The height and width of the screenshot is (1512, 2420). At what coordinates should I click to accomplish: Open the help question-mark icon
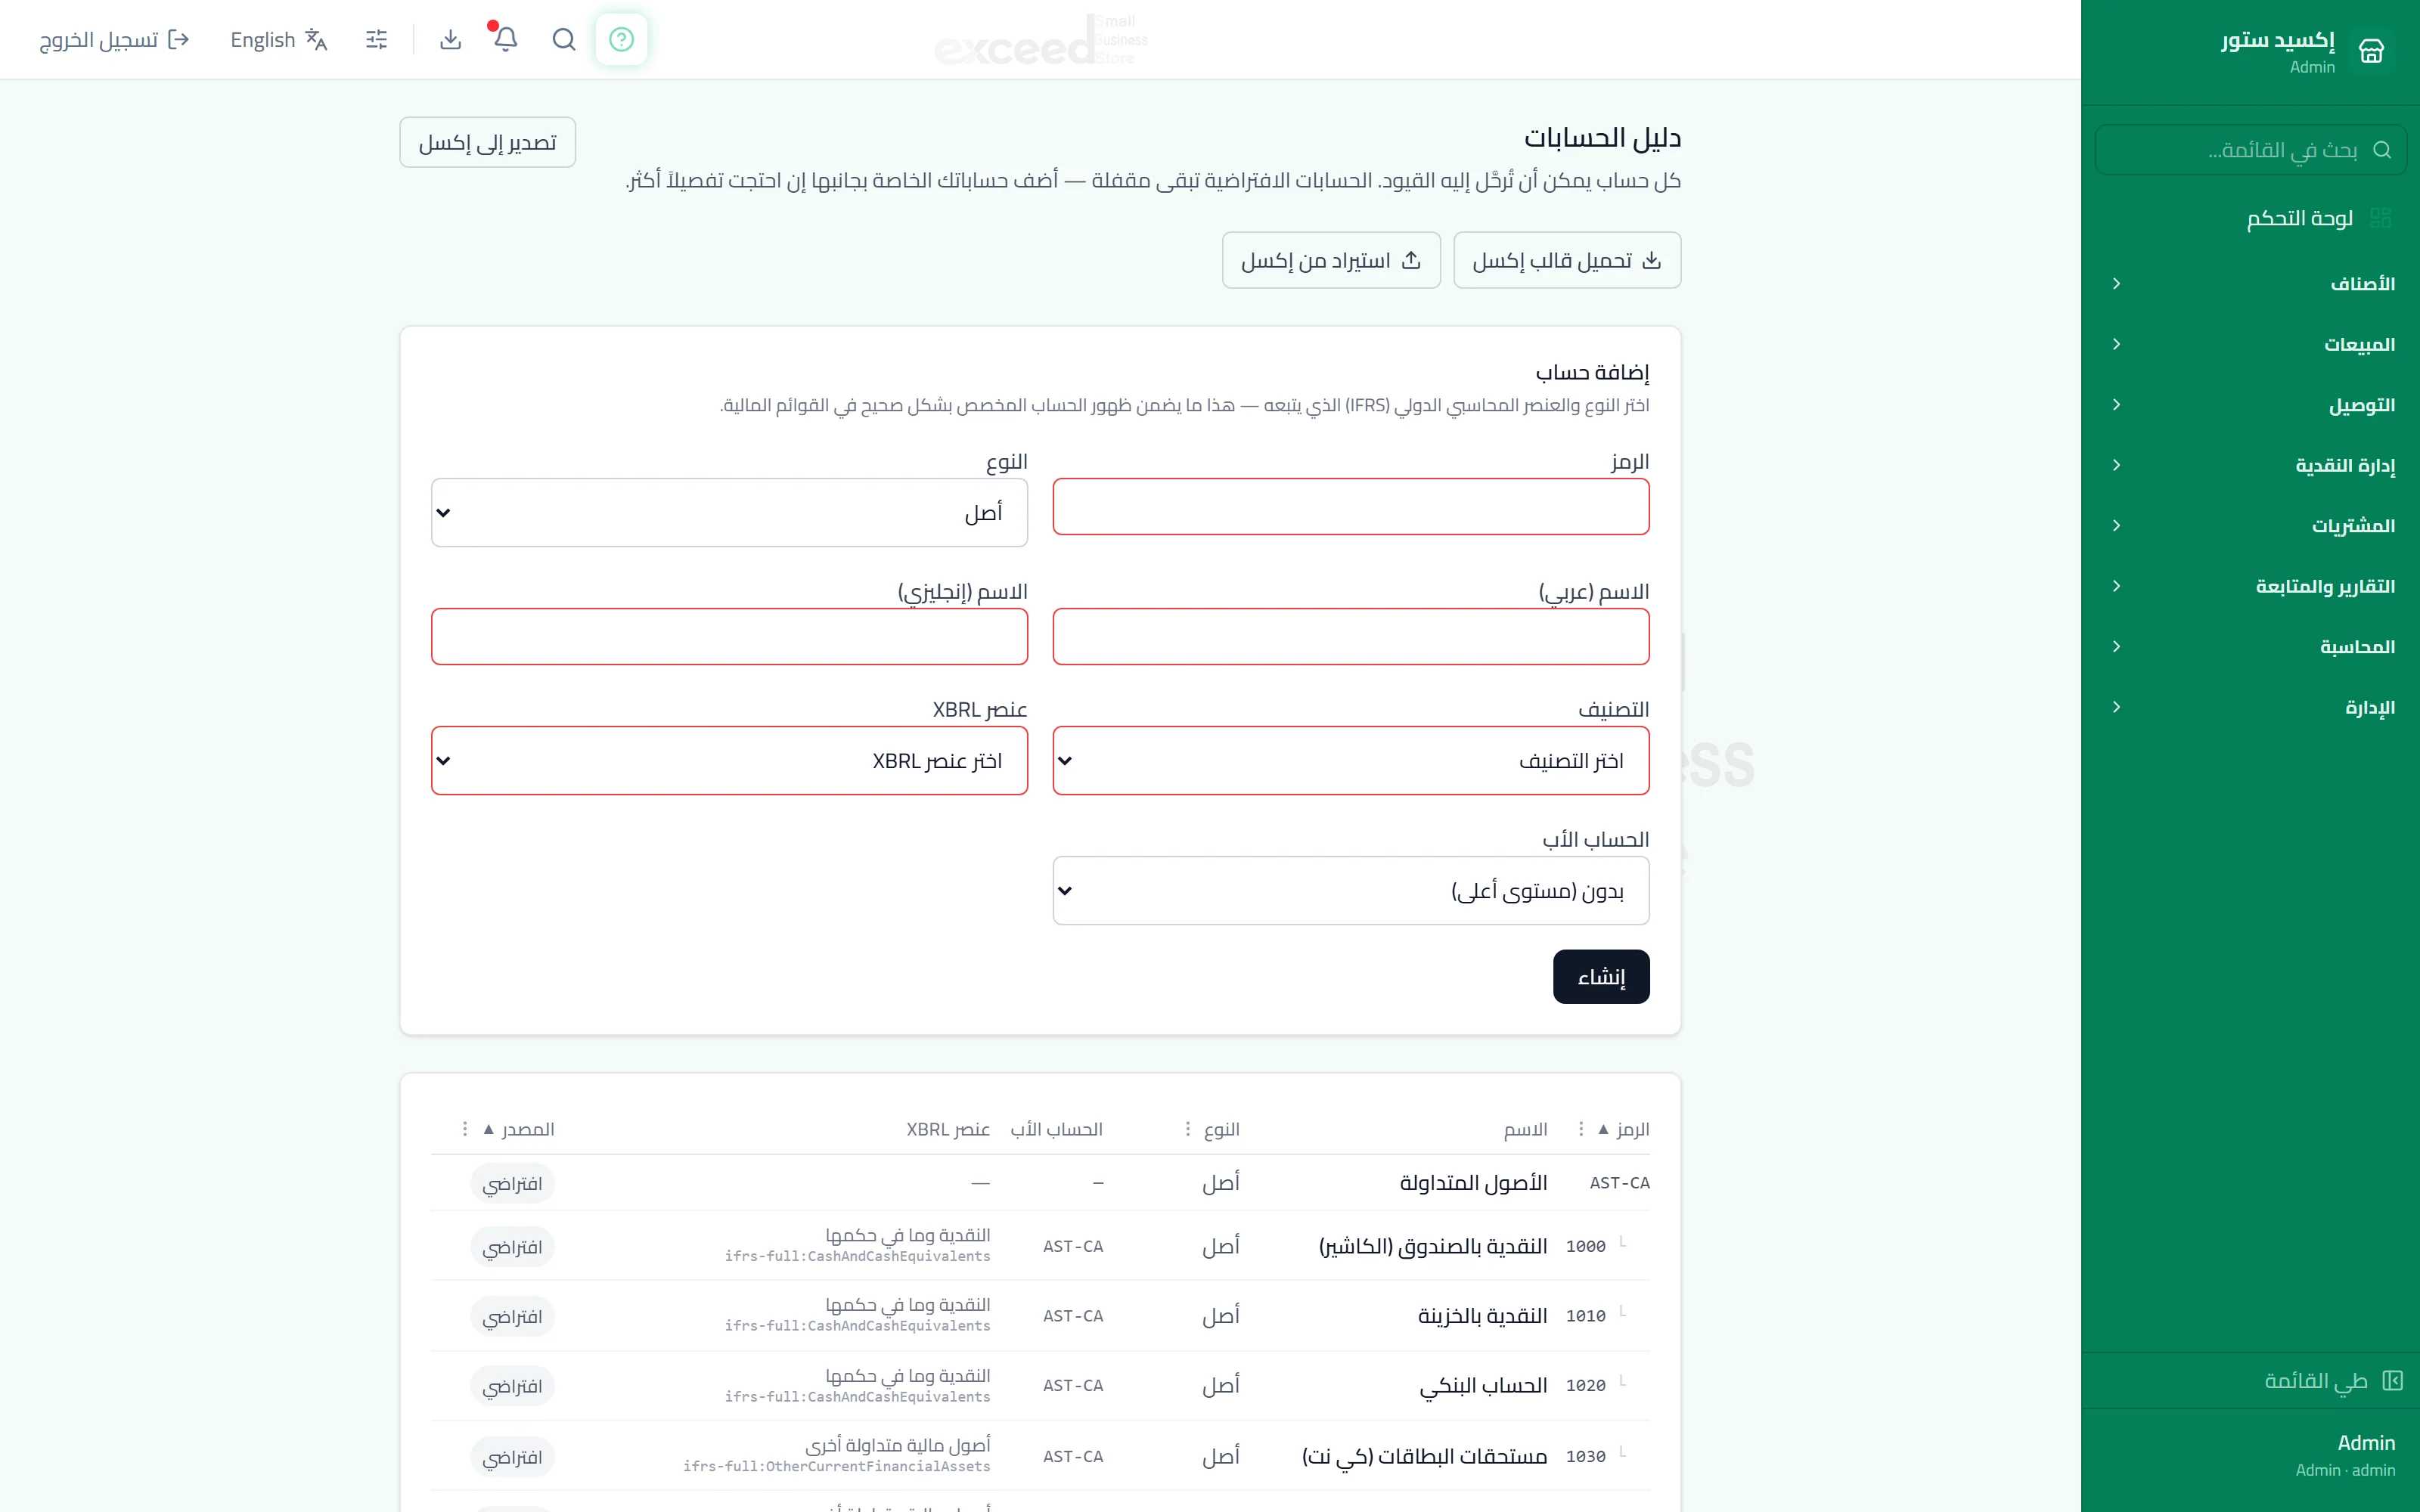point(621,39)
